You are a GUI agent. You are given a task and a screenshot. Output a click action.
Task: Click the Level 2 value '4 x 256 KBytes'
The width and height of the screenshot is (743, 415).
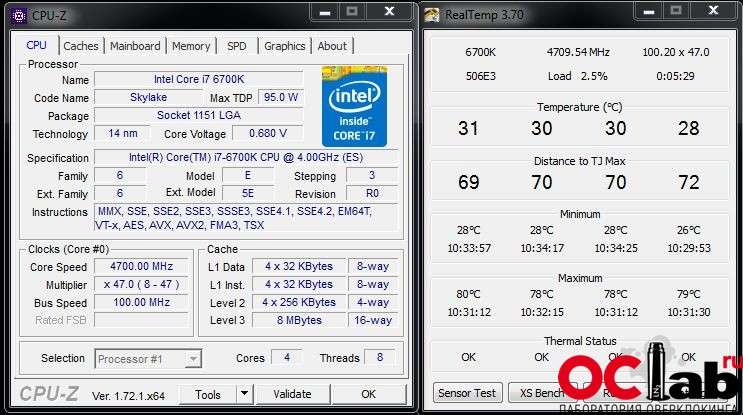tap(299, 302)
